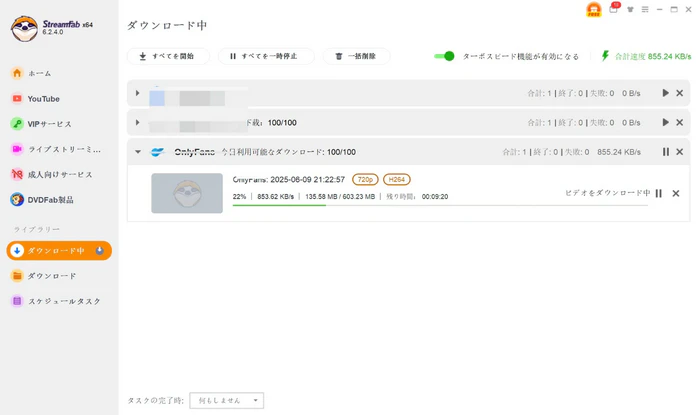The image size is (700, 415).
Task: Open VIPサービス section
Action: pos(49,124)
